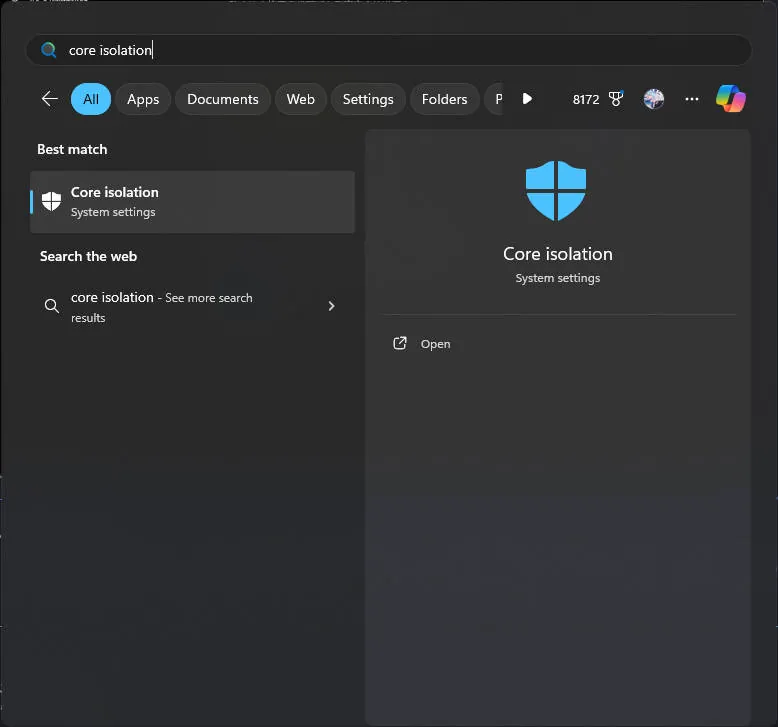The width and height of the screenshot is (778, 727).
Task: Click the magnifier icon beside web result
Action: click(x=52, y=306)
